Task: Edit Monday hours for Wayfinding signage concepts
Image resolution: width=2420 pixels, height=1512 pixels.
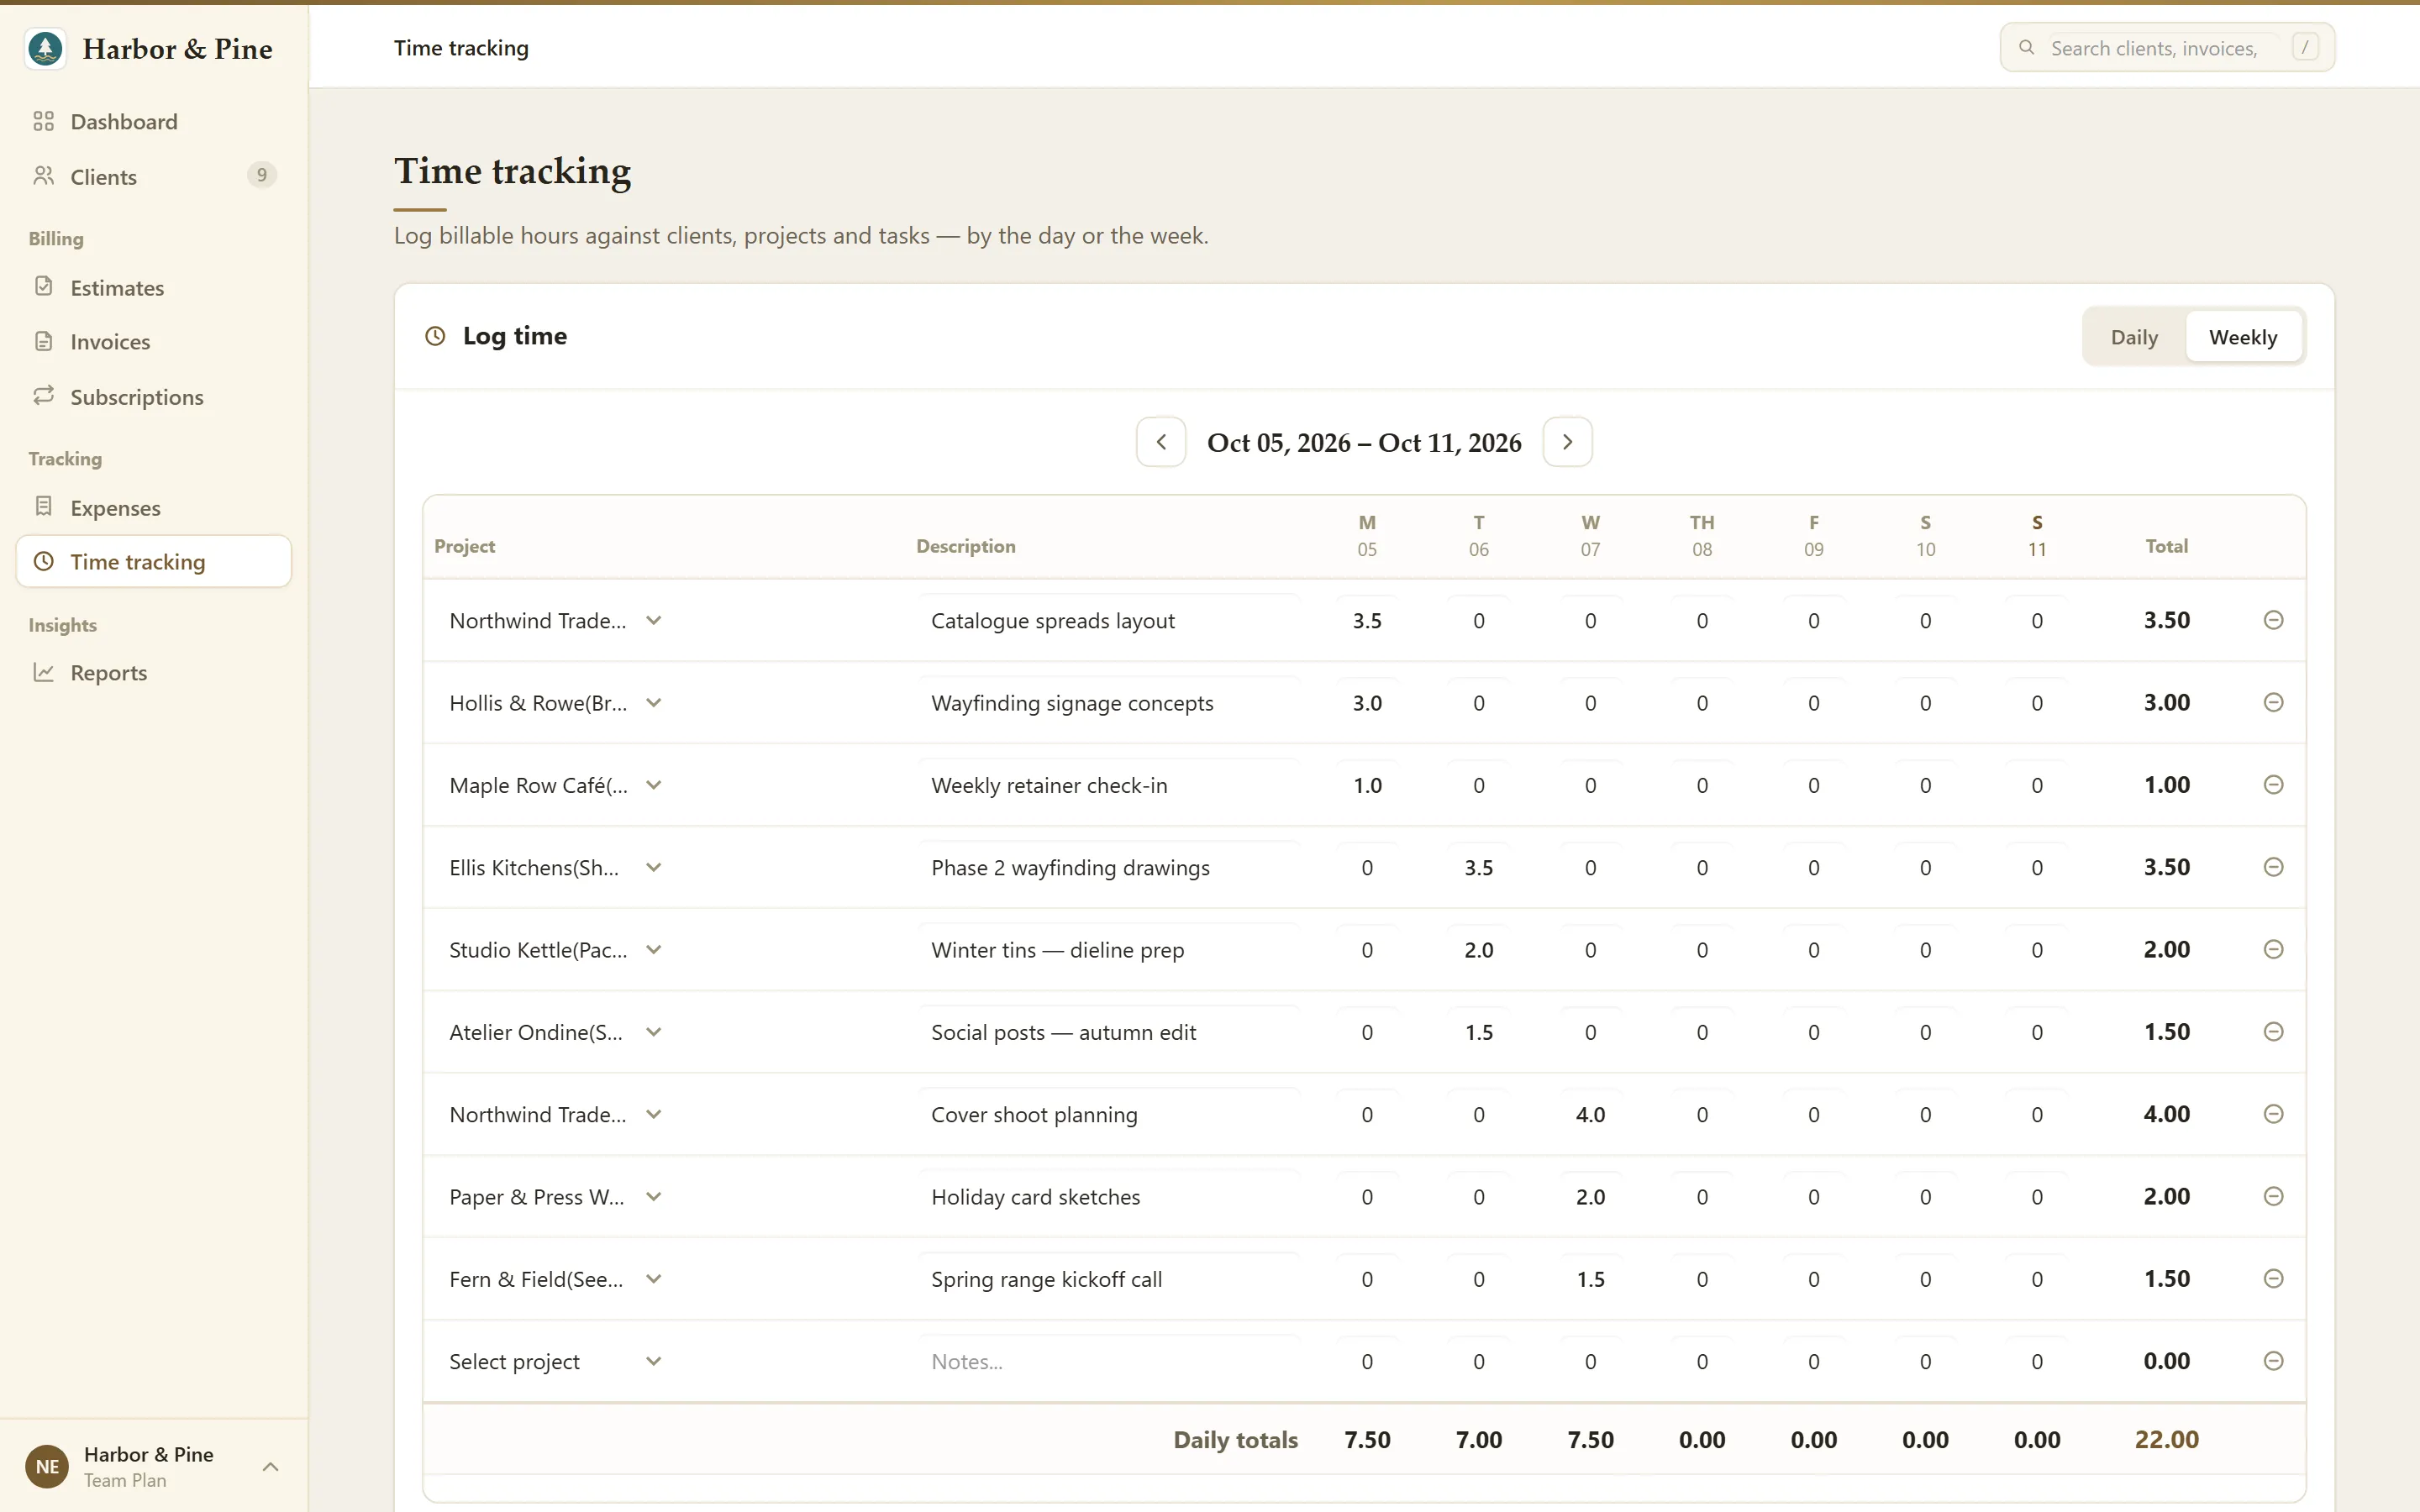Action: 1367,702
